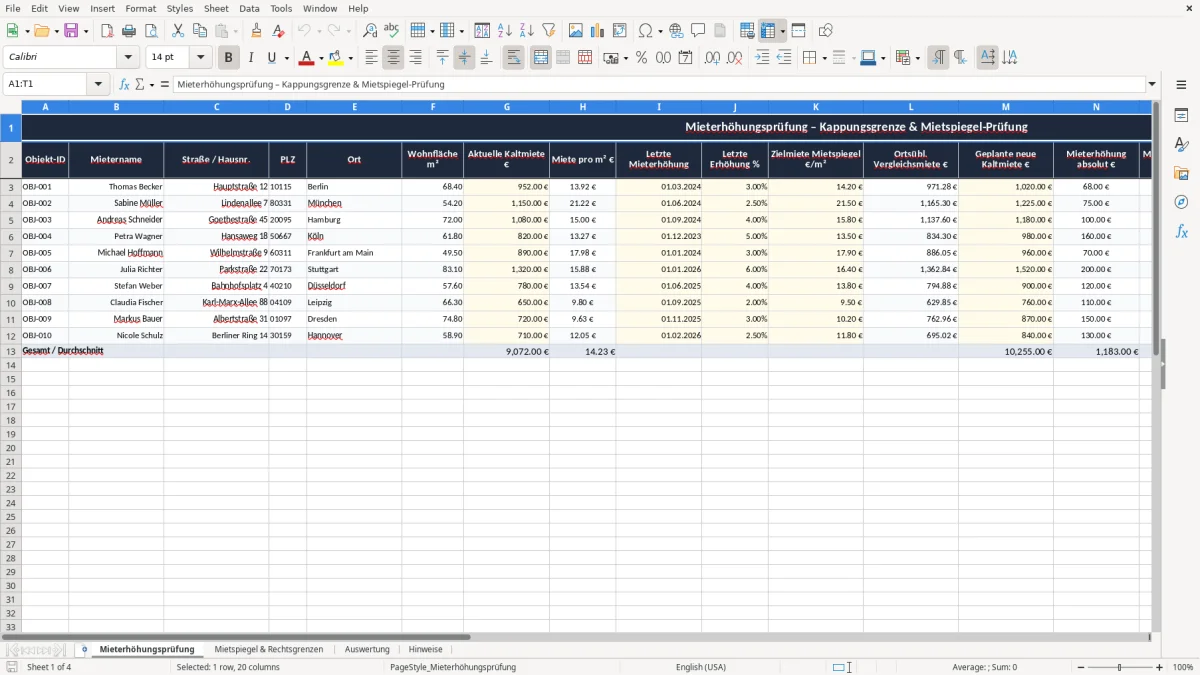Run the spelling check
1200x675 pixels.
click(x=392, y=31)
